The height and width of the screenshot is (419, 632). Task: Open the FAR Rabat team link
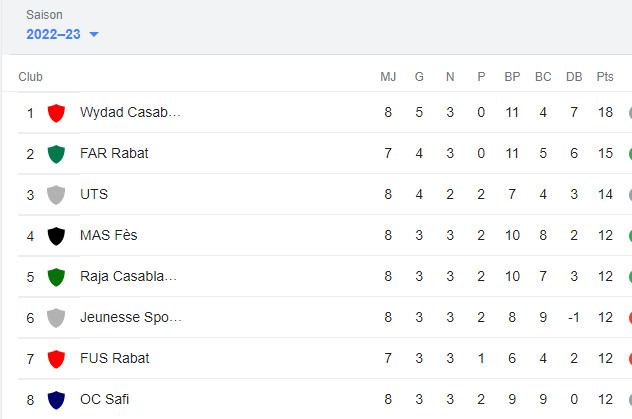pos(114,153)
